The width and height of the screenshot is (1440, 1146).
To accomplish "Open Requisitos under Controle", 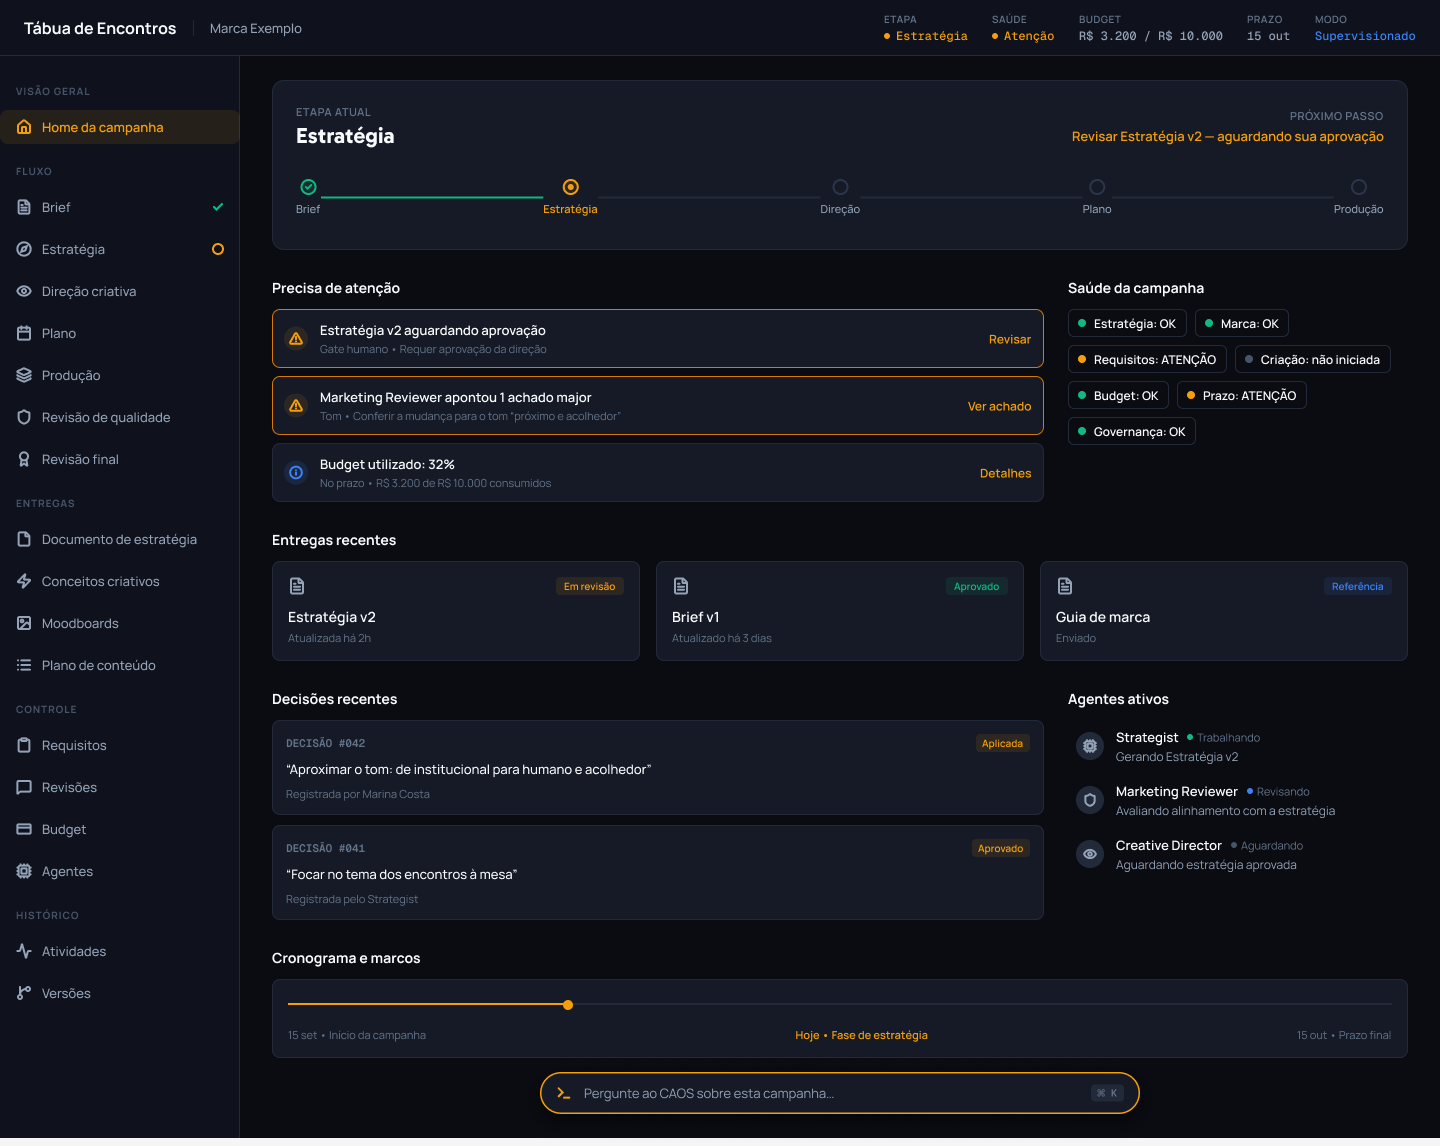I will click(120, 745).
